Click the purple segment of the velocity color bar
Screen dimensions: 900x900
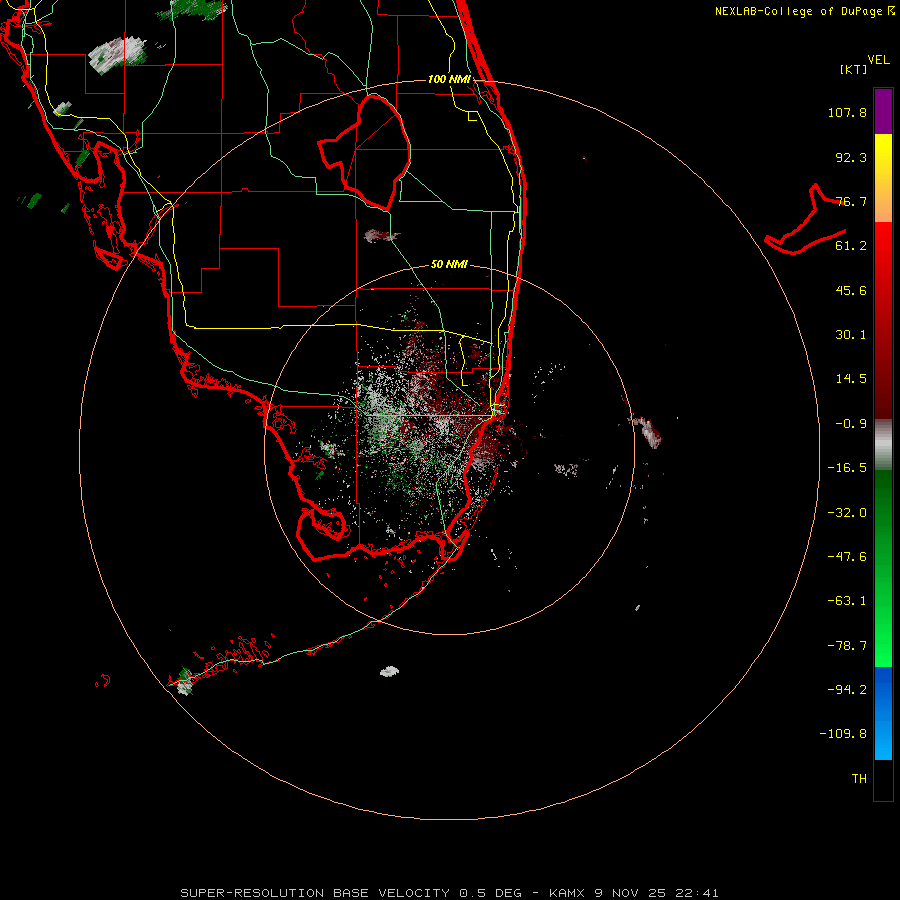pyautogui.click(x=883, y=111)
